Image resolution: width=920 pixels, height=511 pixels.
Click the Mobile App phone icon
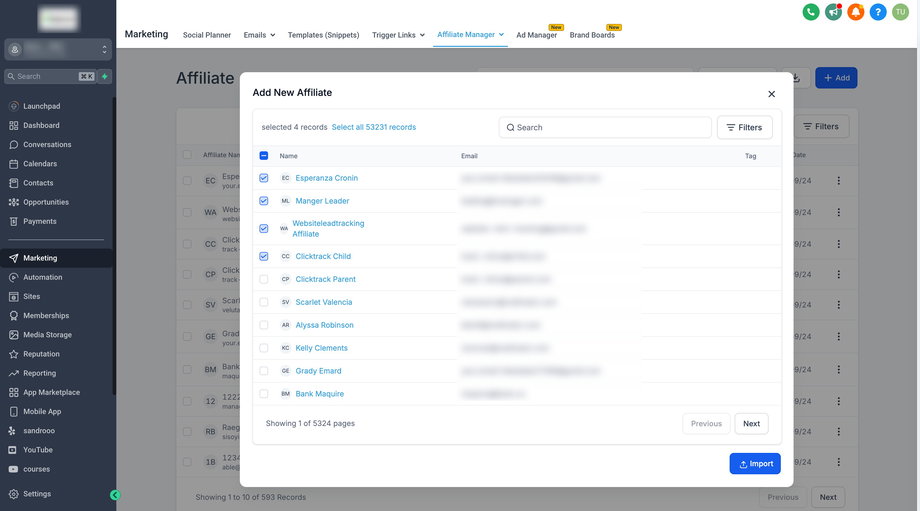point(13,411)
